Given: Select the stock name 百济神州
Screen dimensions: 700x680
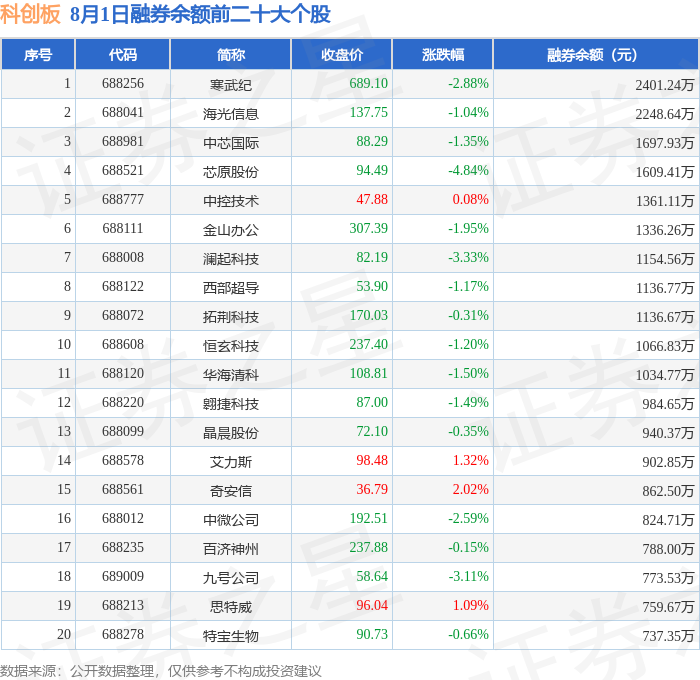Looking at the screenshot, I should (231, 549).
